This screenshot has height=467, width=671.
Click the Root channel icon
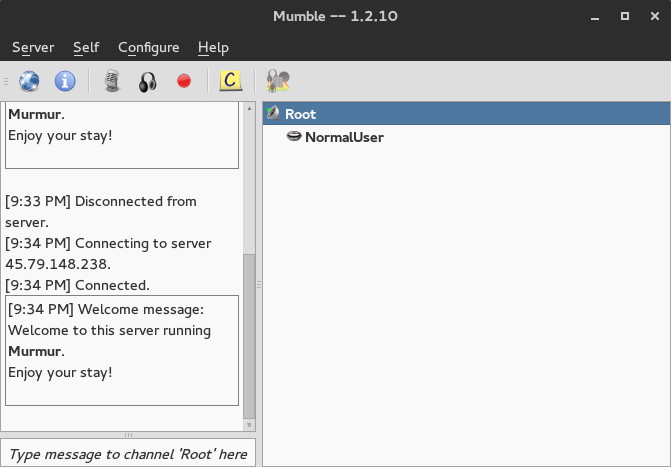coord(273,114)
